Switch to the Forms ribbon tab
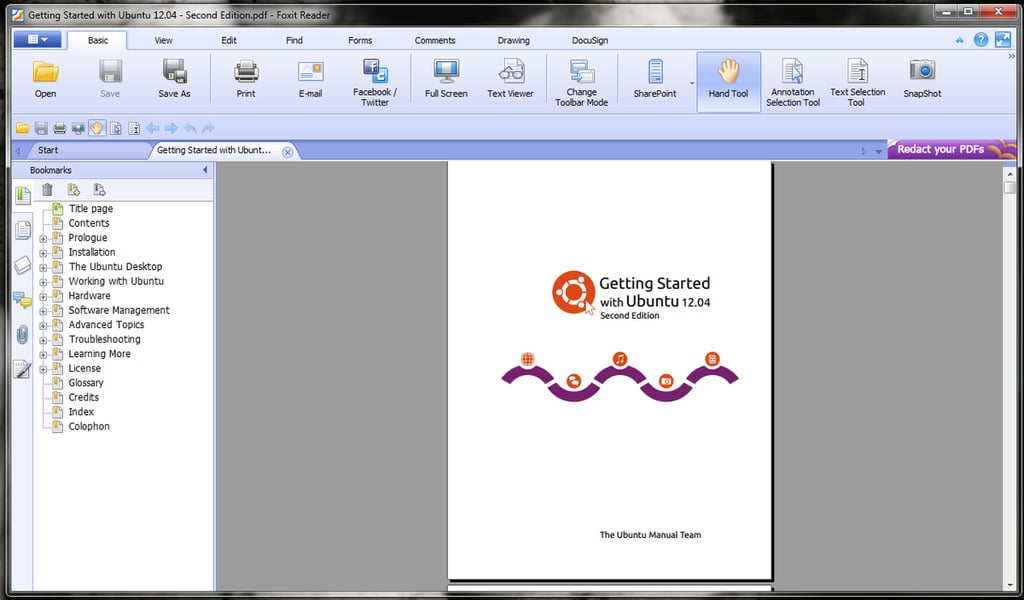 point(360,40)
